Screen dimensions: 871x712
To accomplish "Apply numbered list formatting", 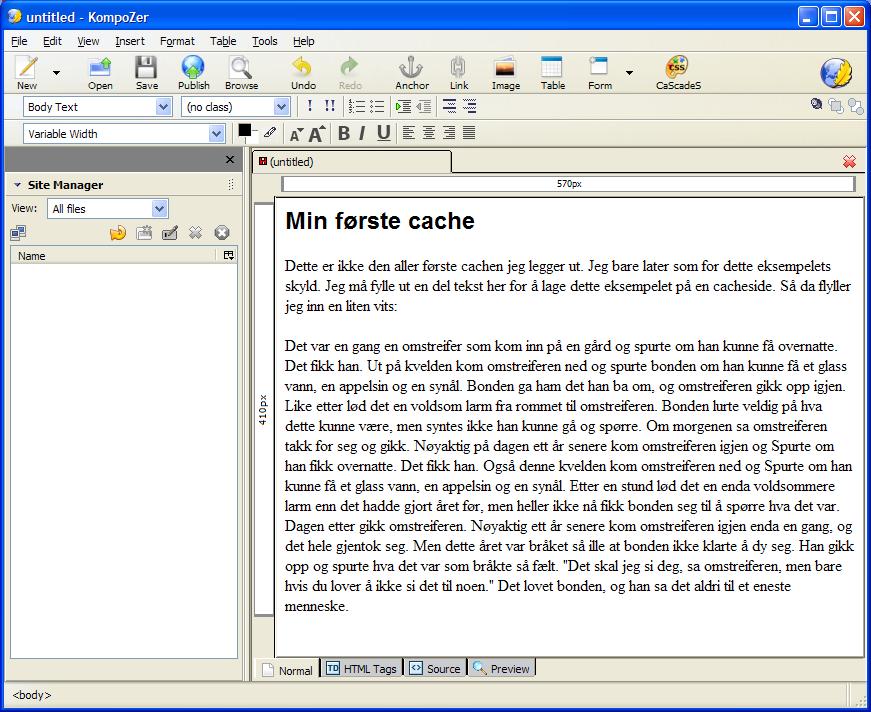I will coord(356,106).
